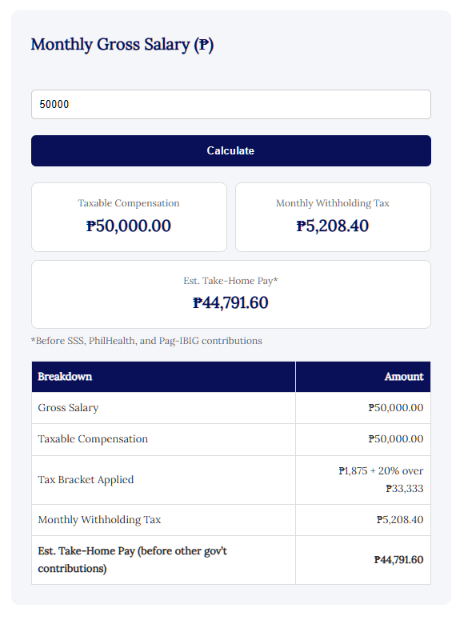This screenshot has height=627, width=461.
Task: Click the Monthly Gross Salary heading
Action: point(122,44)
